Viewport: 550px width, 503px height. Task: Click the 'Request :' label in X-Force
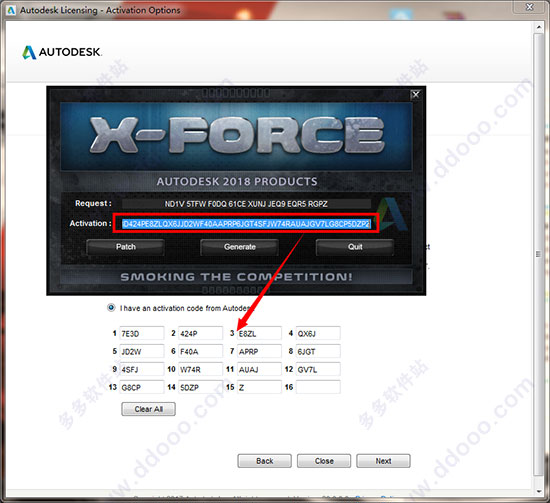click(93, 203)
